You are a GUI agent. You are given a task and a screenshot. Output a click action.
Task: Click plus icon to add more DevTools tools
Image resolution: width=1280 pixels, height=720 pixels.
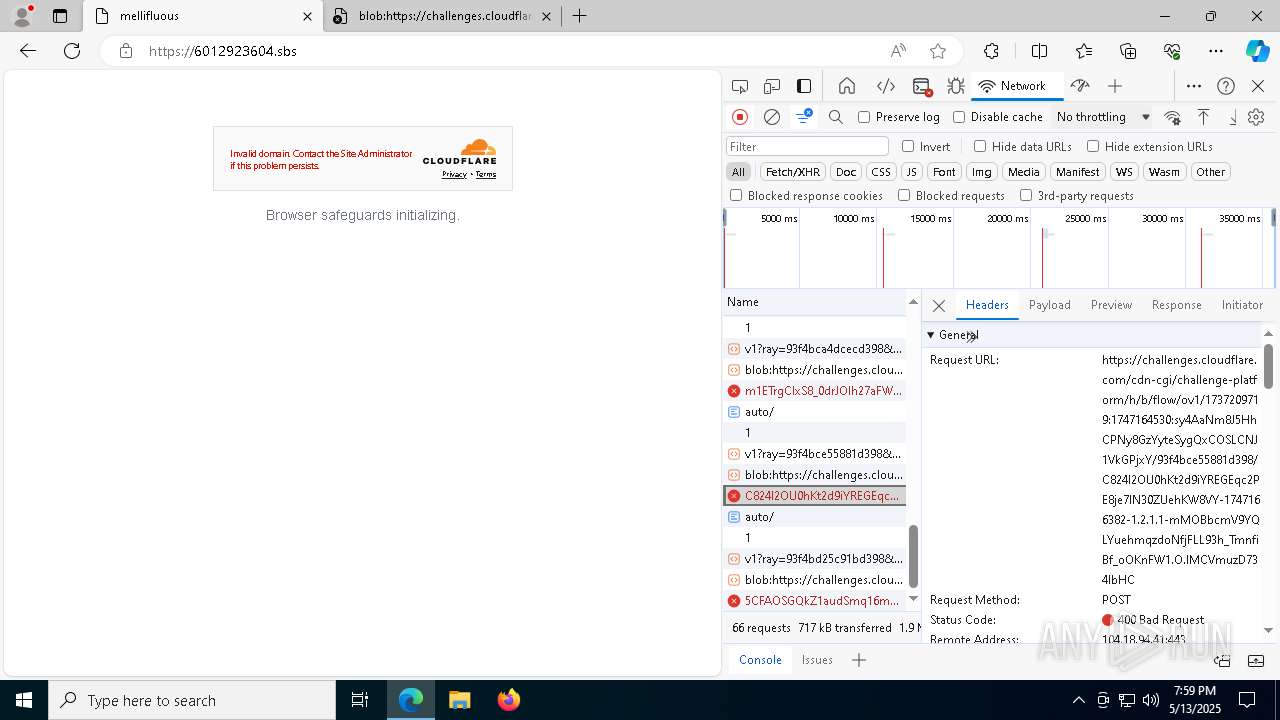(1115, 86)
